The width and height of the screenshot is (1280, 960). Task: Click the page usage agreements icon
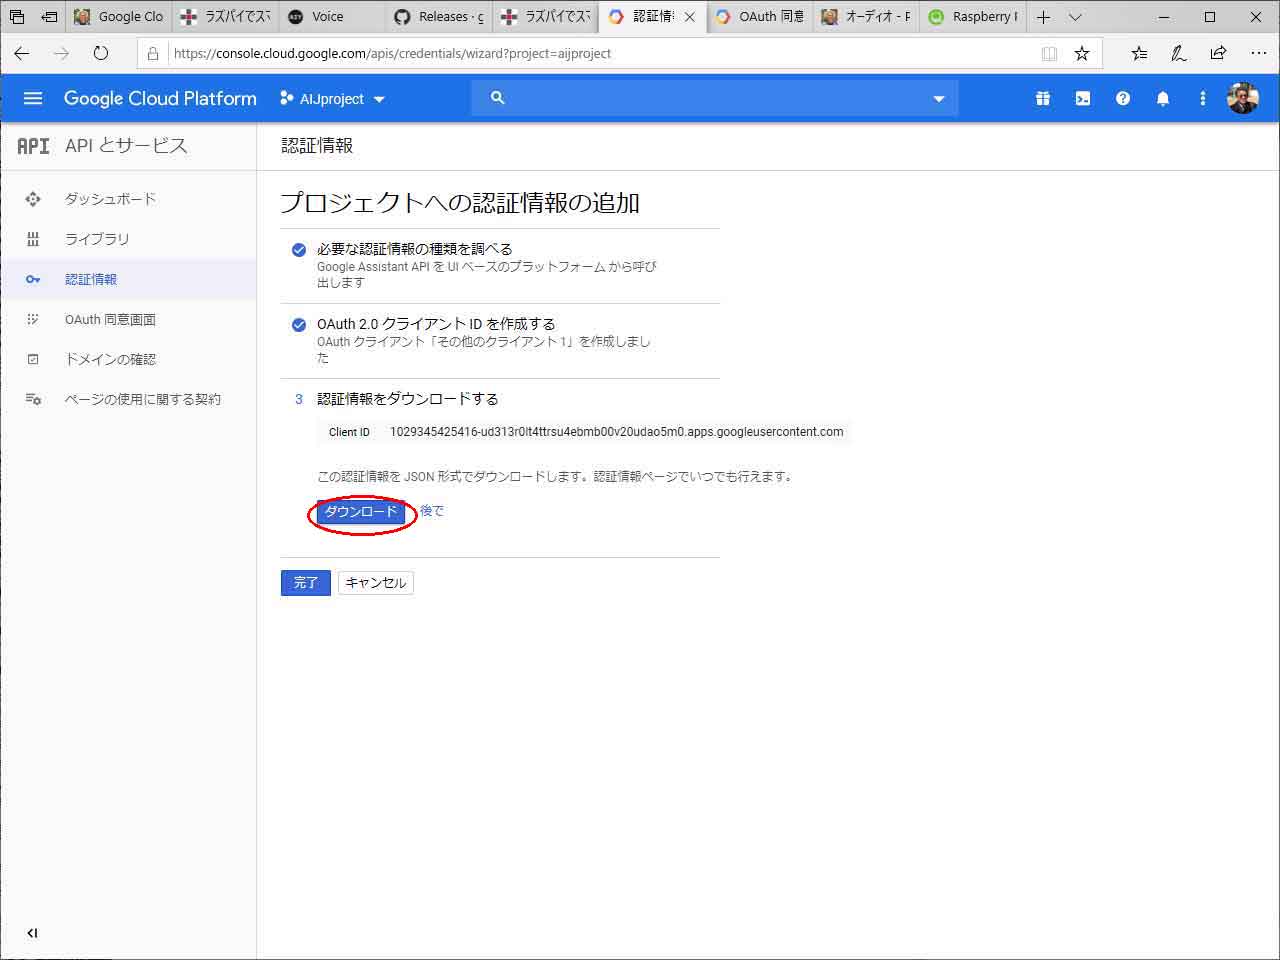pos(33,399)
